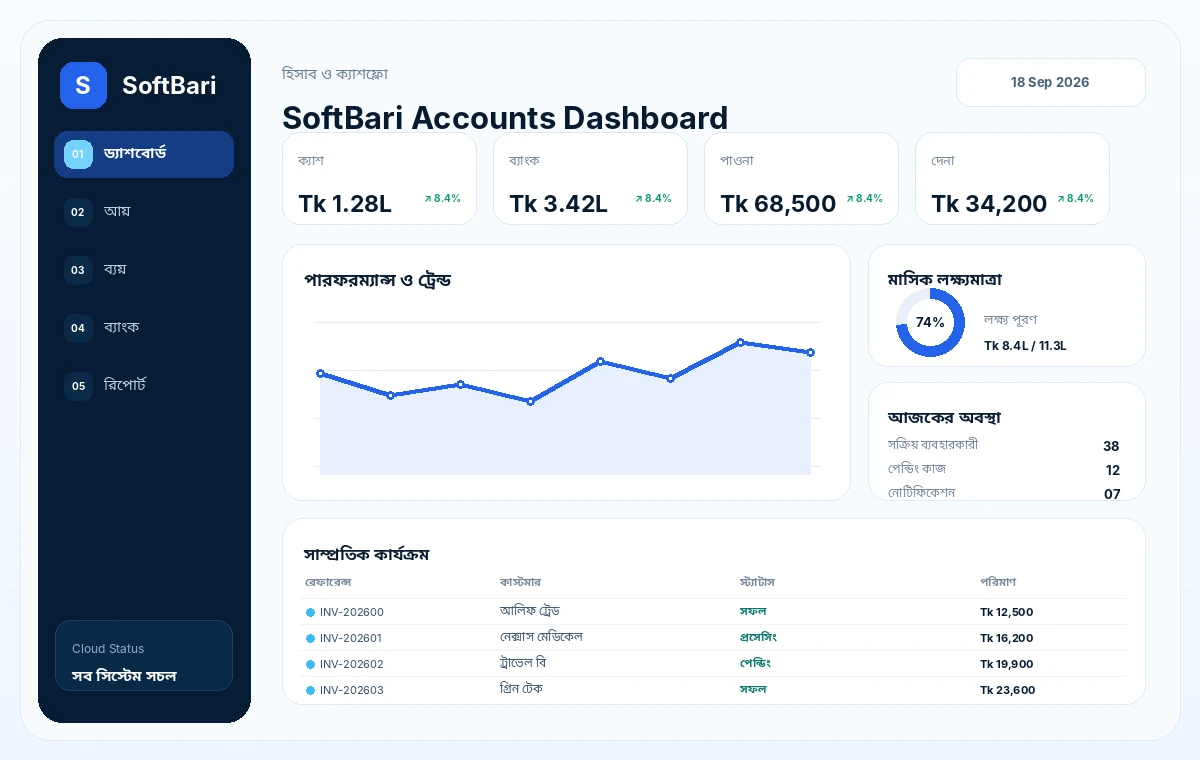Viewport: 1200px width, 760px height.
Task: Click the 01 number badge in sidebar
Action: pyautogui.click(x=78, y=154)
